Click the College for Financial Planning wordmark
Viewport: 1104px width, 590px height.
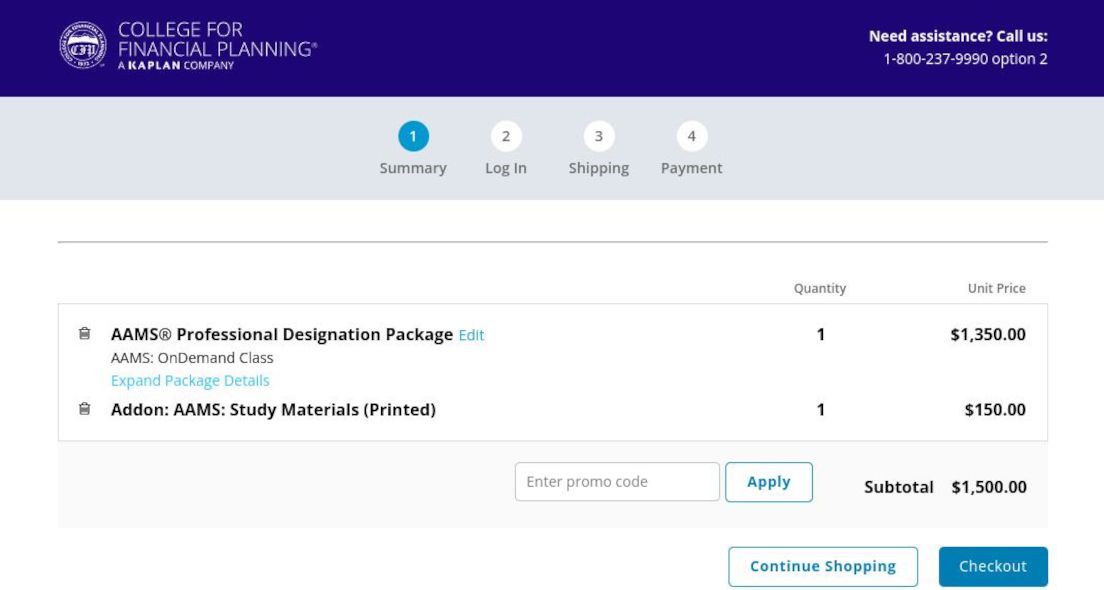click(x=217, y=46)
